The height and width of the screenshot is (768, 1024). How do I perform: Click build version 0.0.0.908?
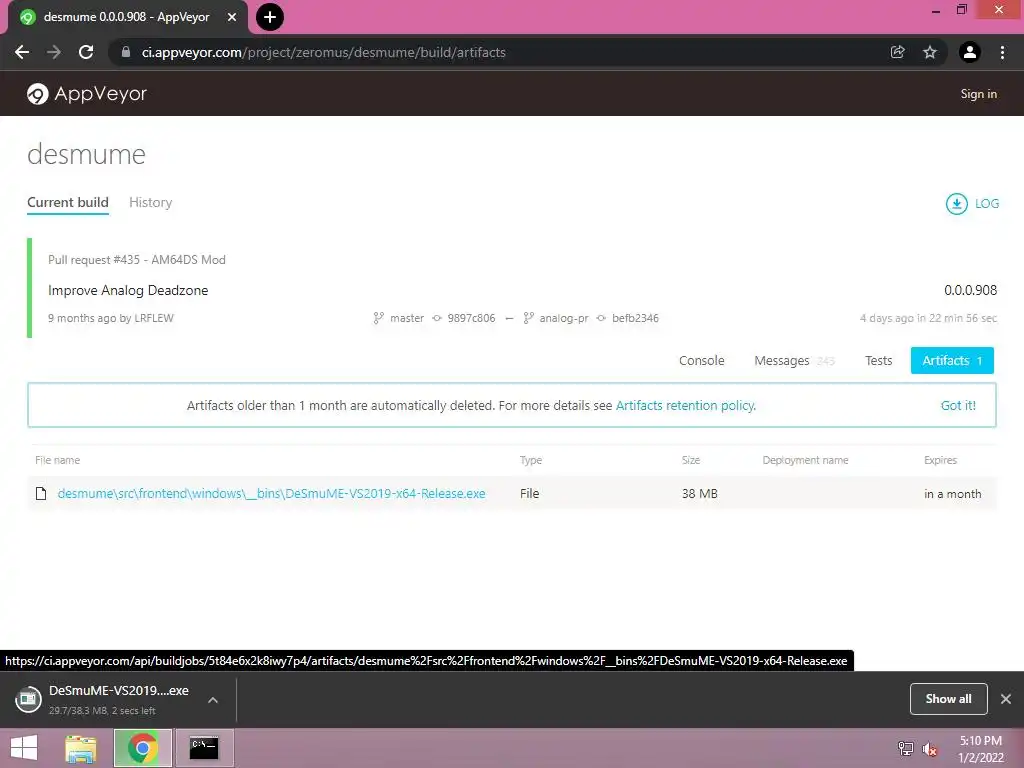pyautogui.click(x=970, y=290)
